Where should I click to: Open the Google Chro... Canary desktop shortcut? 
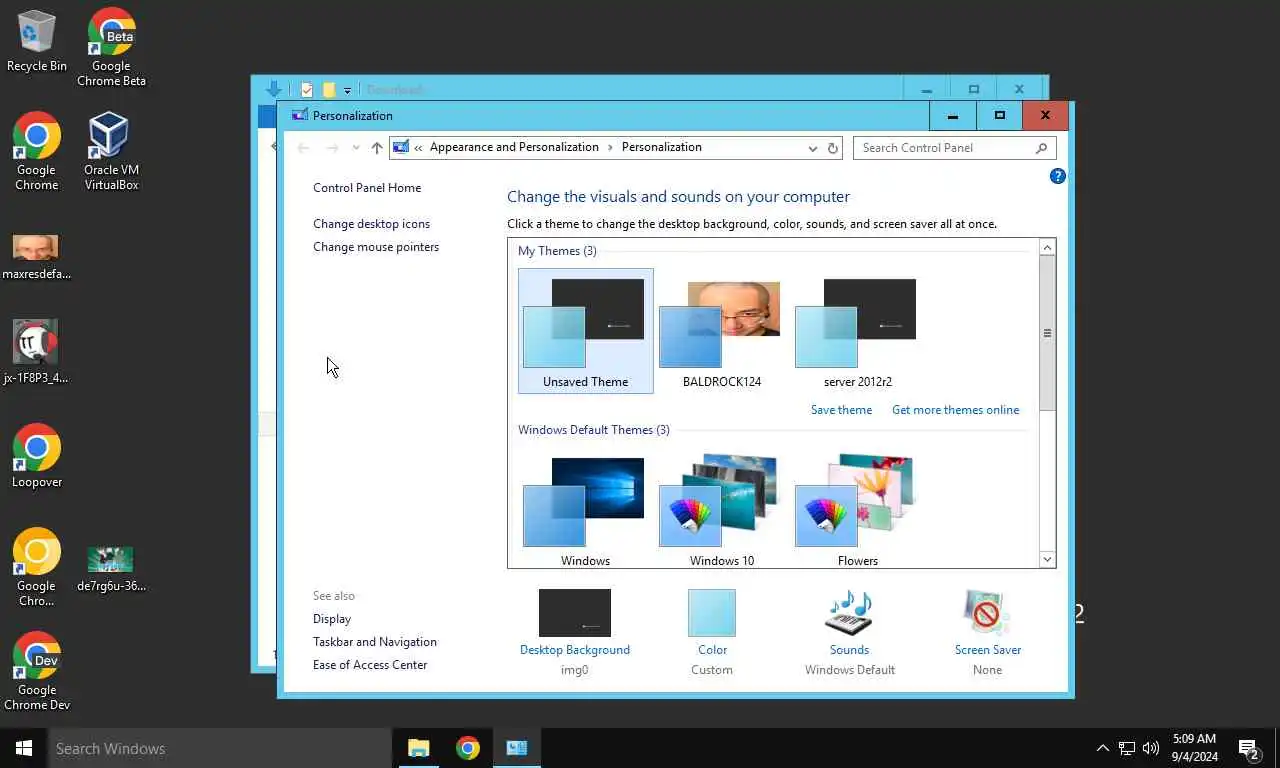click(37, 567)
